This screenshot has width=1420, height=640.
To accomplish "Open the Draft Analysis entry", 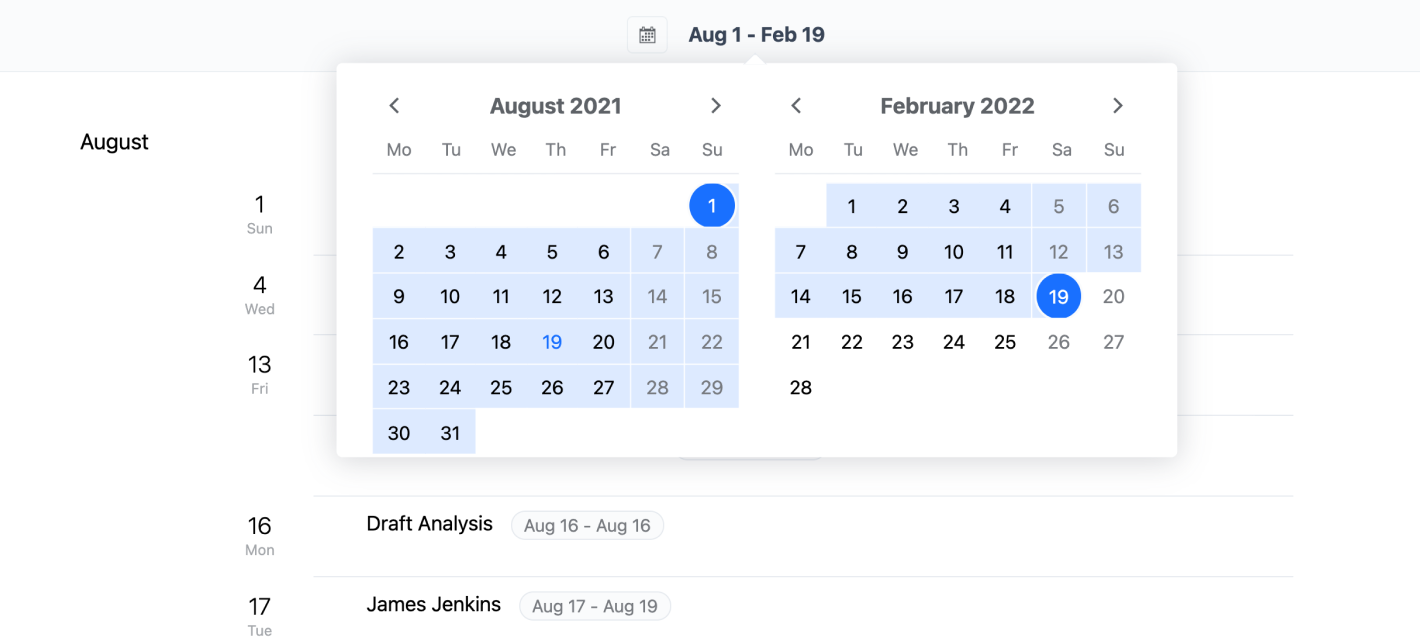I will click(430, 524).
